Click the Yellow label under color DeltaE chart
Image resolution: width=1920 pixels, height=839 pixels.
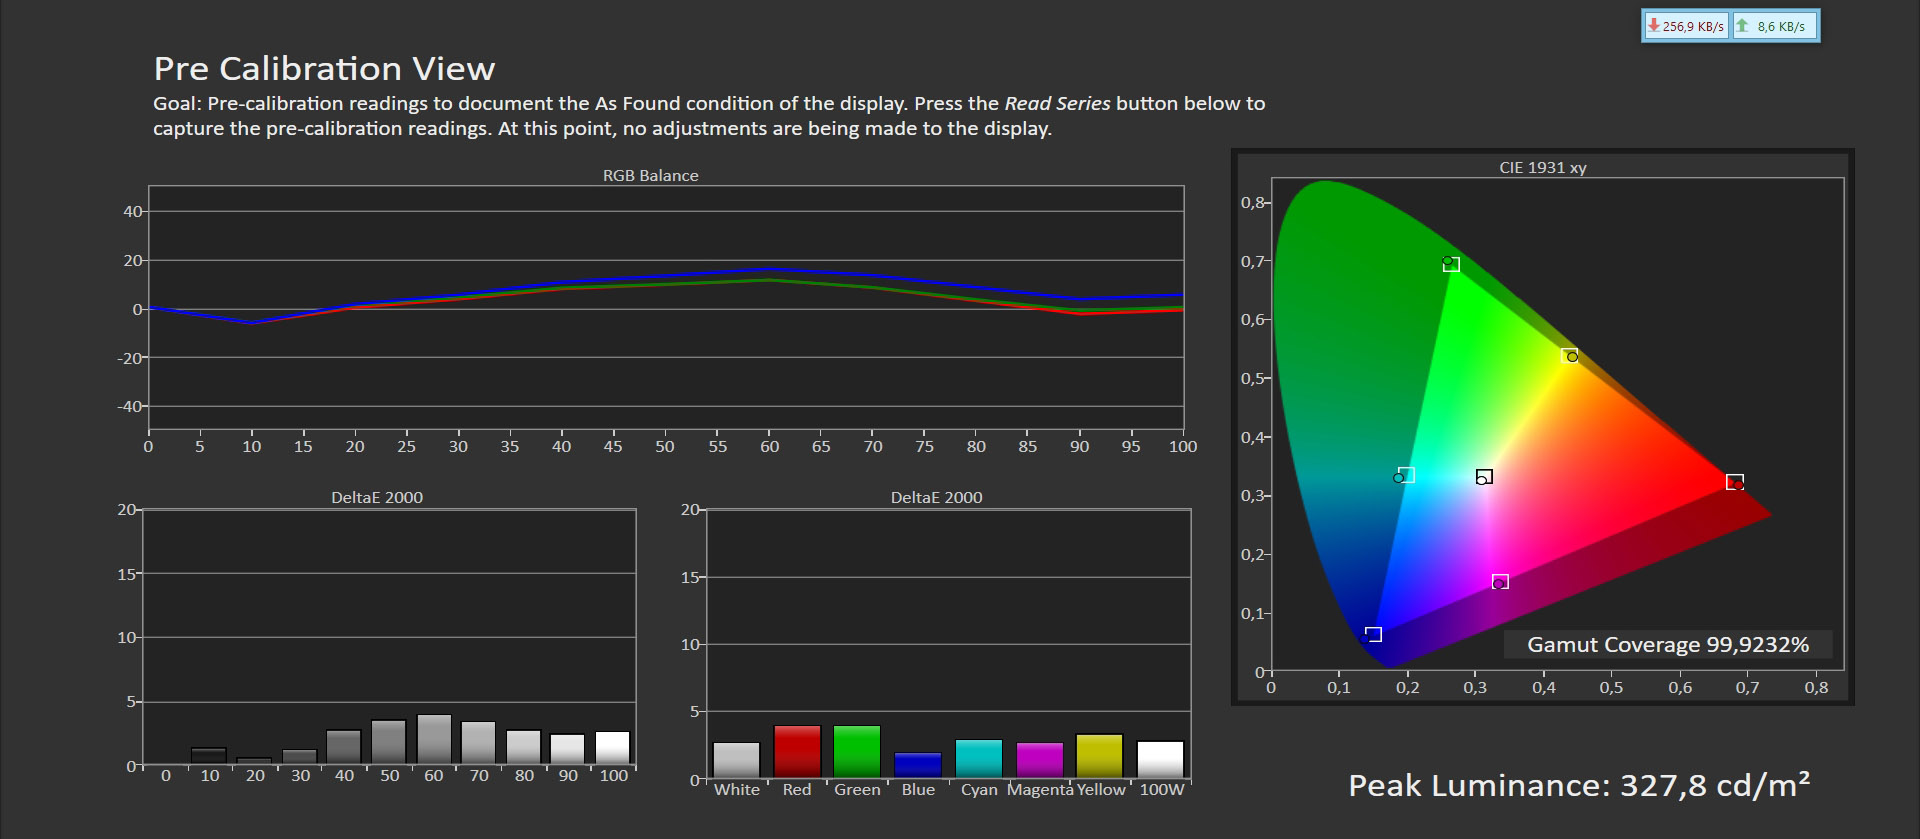(x=1101, y=789)
